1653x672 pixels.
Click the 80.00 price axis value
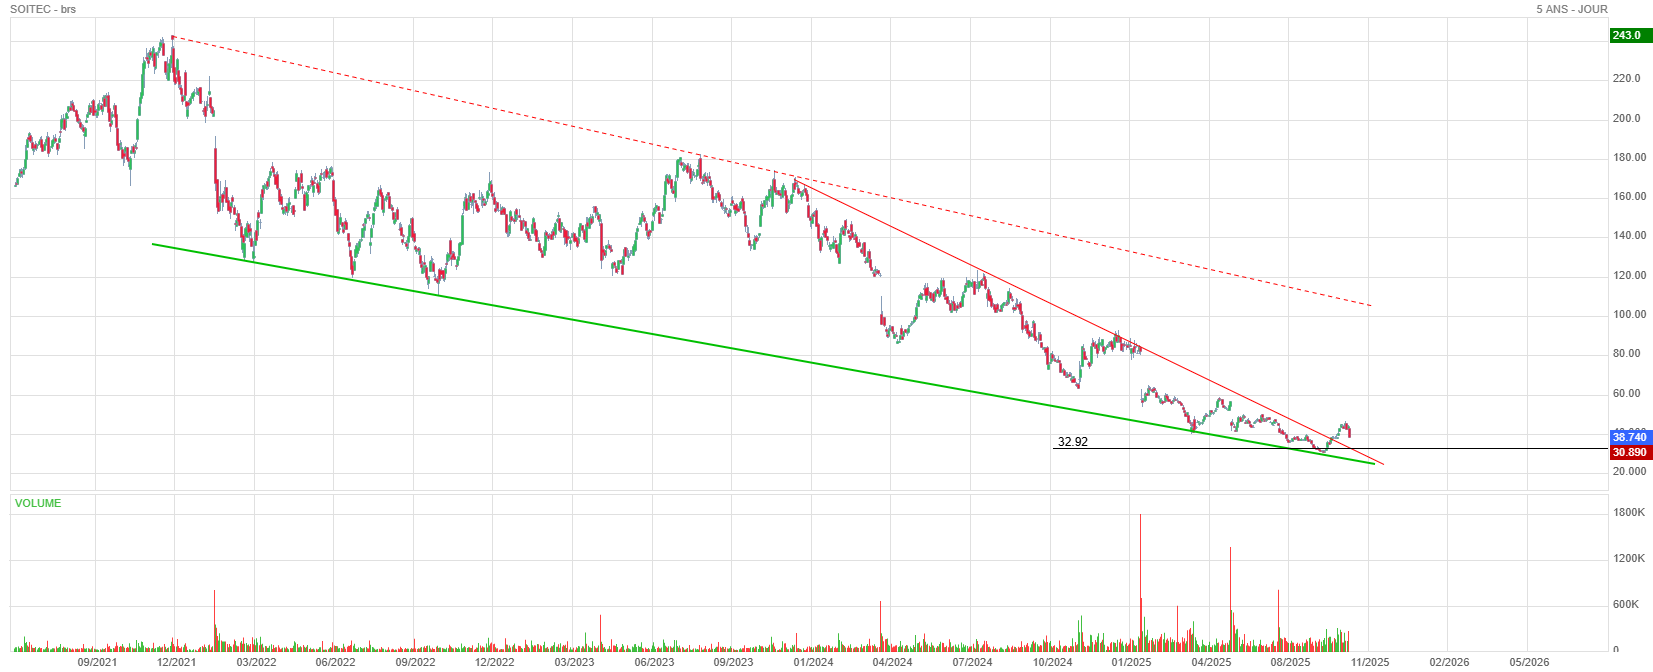click(1626, 353)
